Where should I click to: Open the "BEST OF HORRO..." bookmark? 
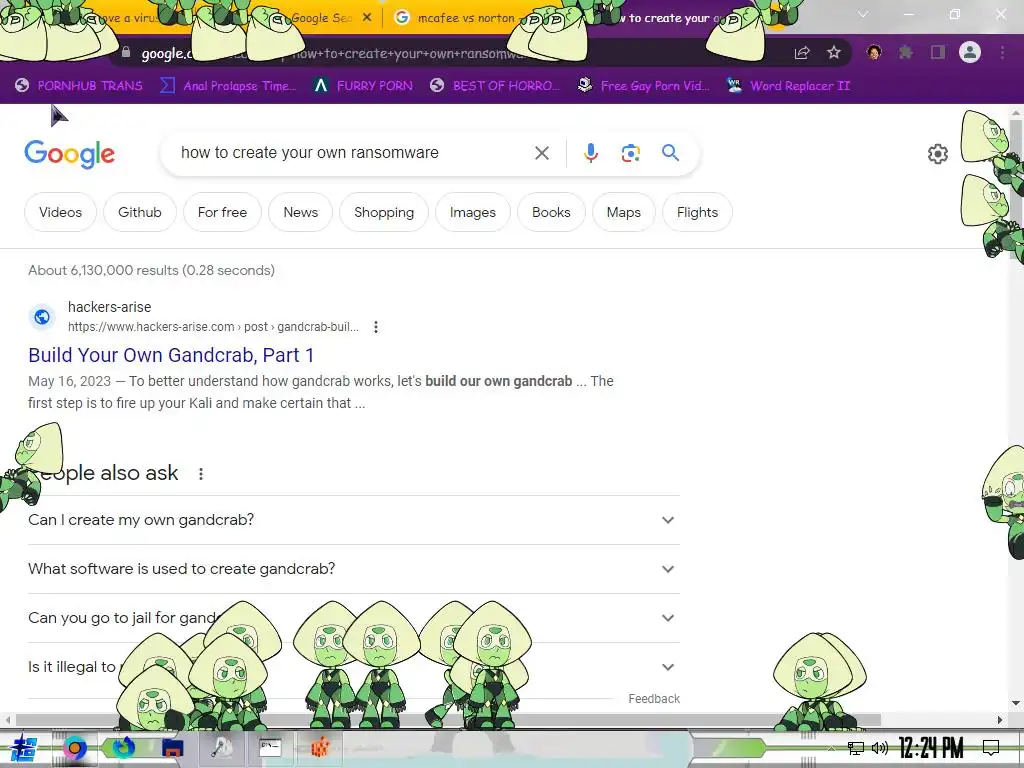point(496,86)
